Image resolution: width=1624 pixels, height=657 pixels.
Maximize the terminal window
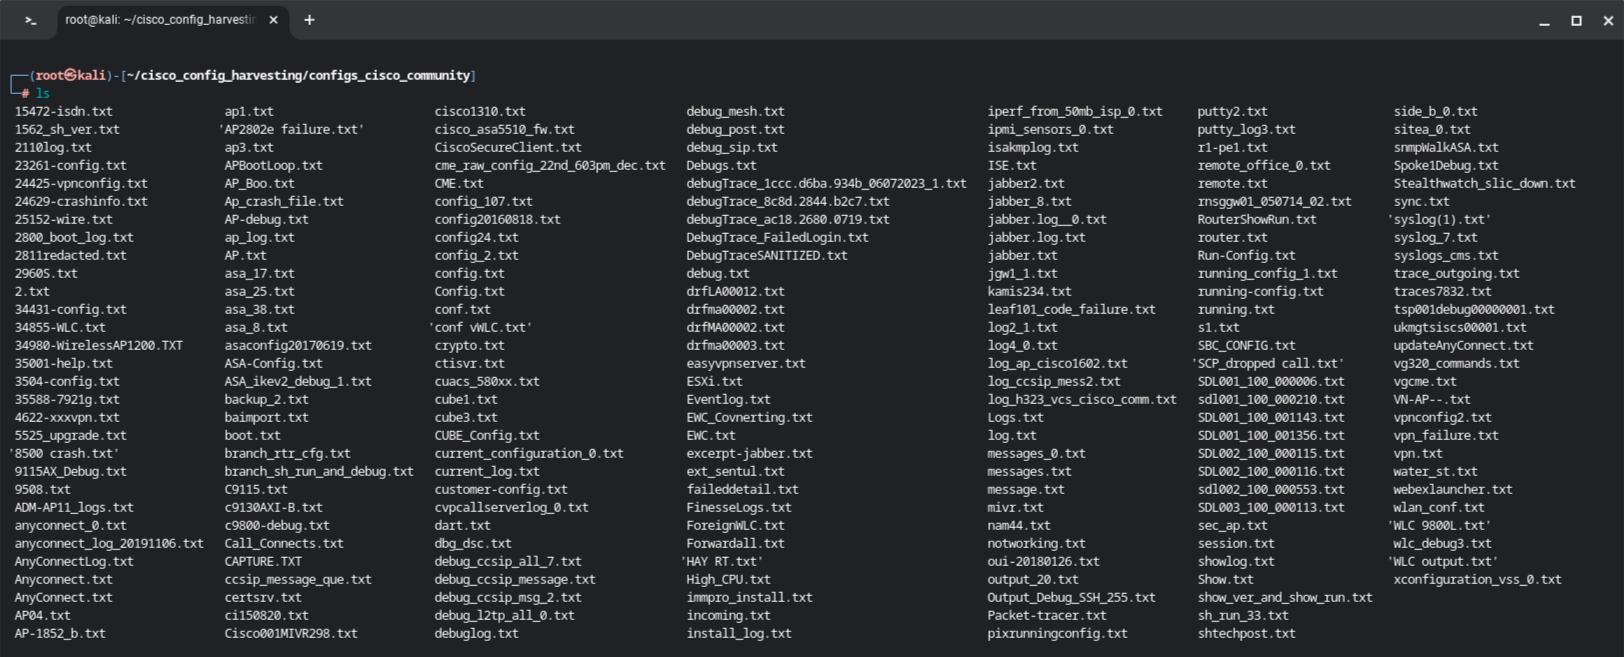click(1576, 21)
